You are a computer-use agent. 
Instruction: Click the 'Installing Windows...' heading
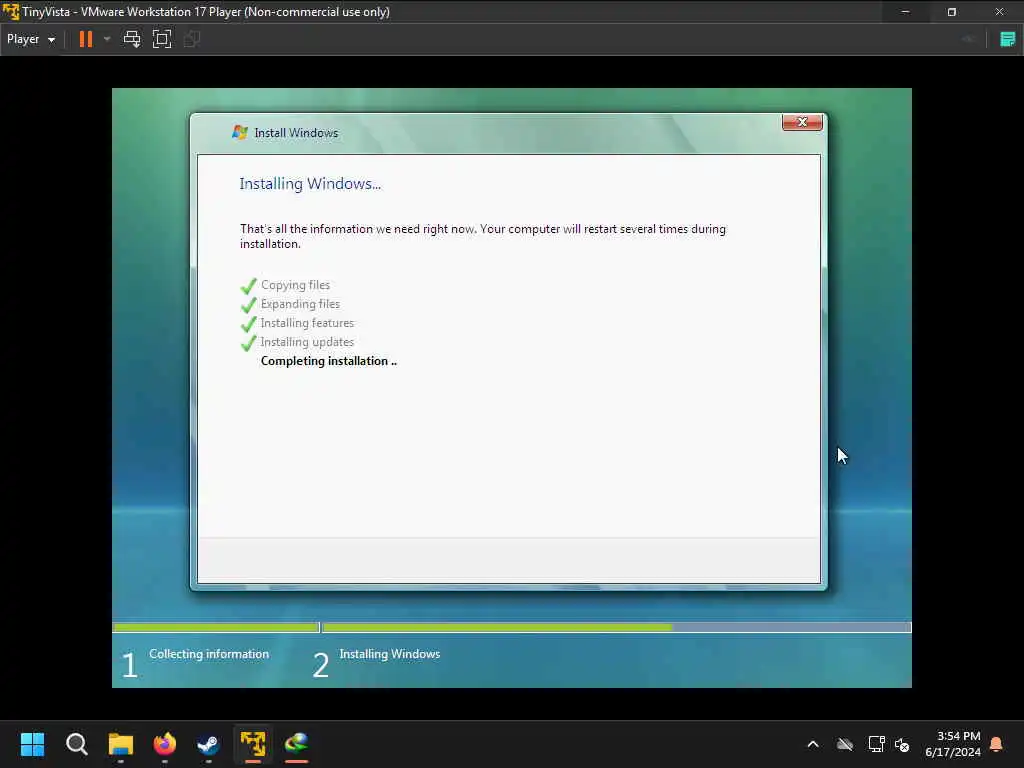[310, 184]
